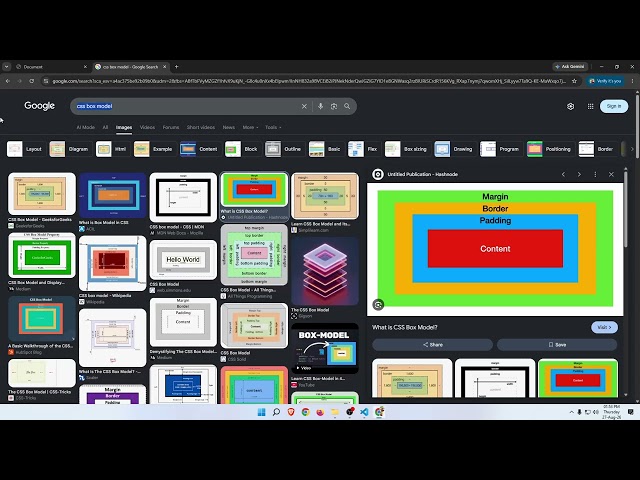
Task: Open VS Code from taskbar
Action: 364,412
